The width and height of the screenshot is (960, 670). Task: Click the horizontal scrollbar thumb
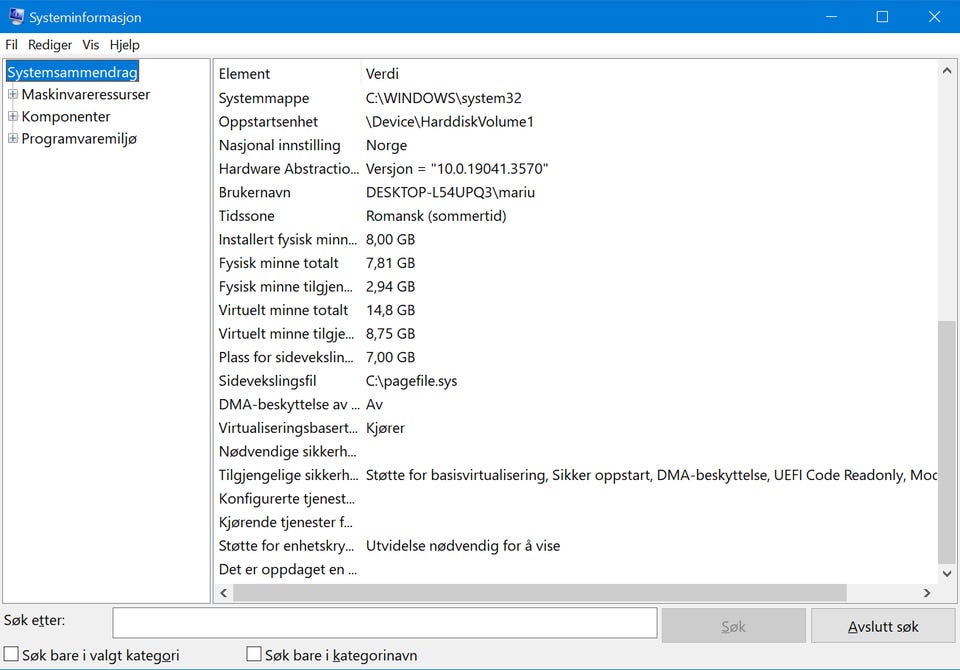pyautogui.click(x=540, y=593)
